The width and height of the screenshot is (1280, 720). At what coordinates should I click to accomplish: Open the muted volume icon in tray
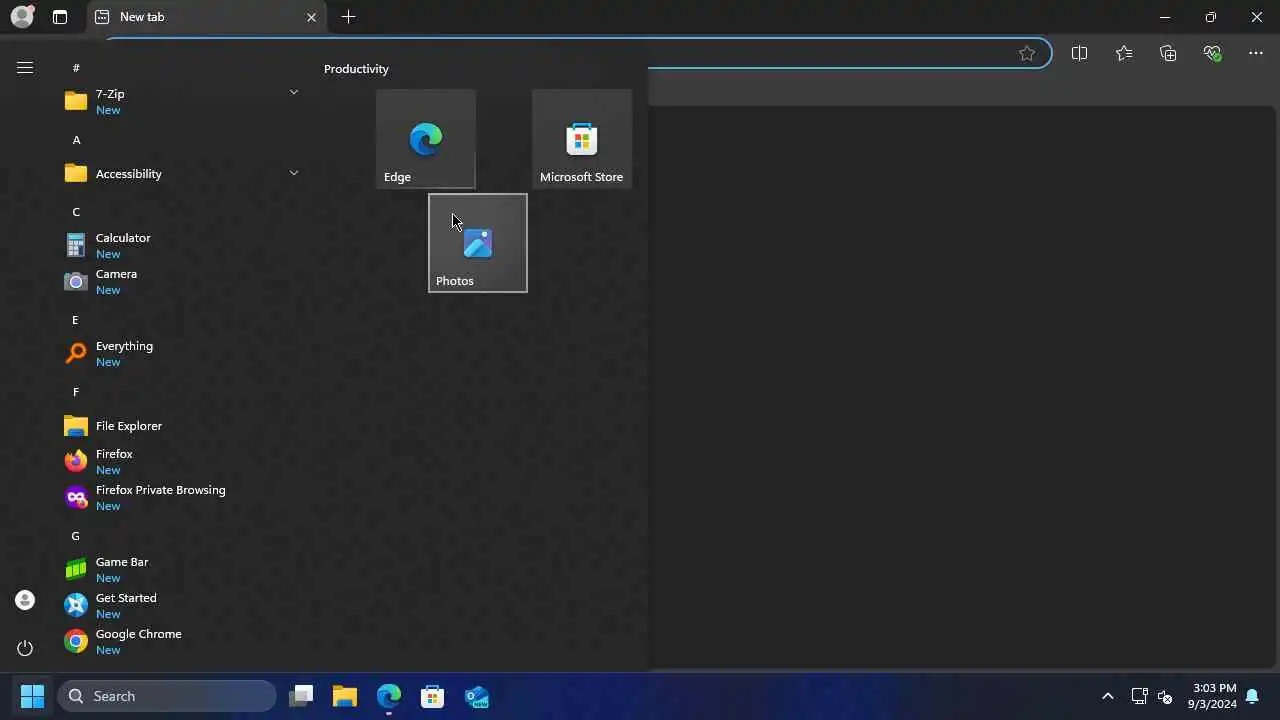tap(1165, 696)
